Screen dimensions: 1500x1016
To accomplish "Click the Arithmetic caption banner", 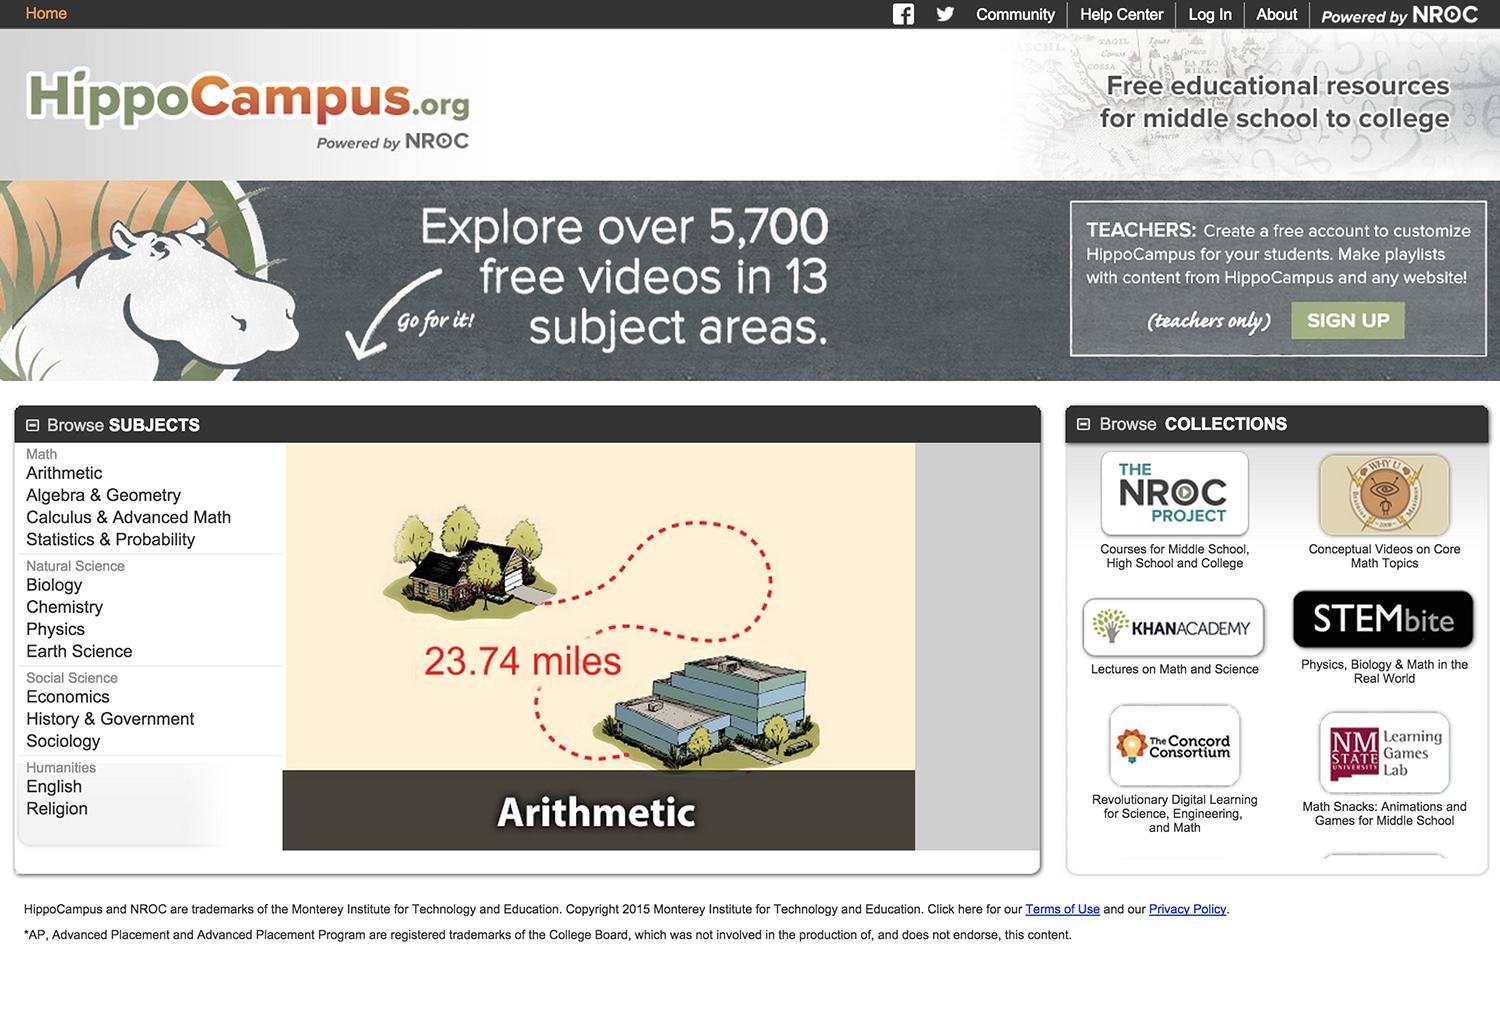I will 598,810.
